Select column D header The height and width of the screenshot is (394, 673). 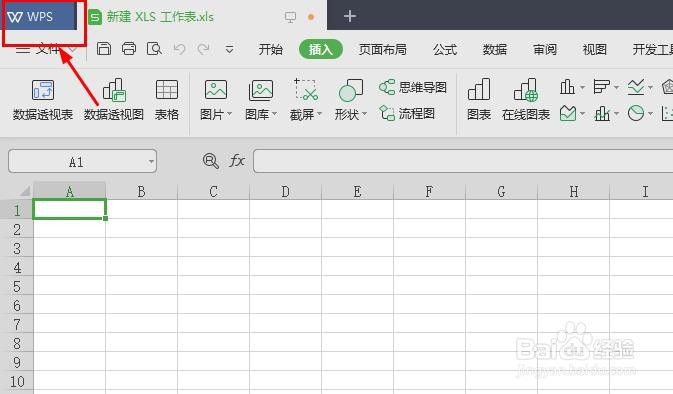285,191
